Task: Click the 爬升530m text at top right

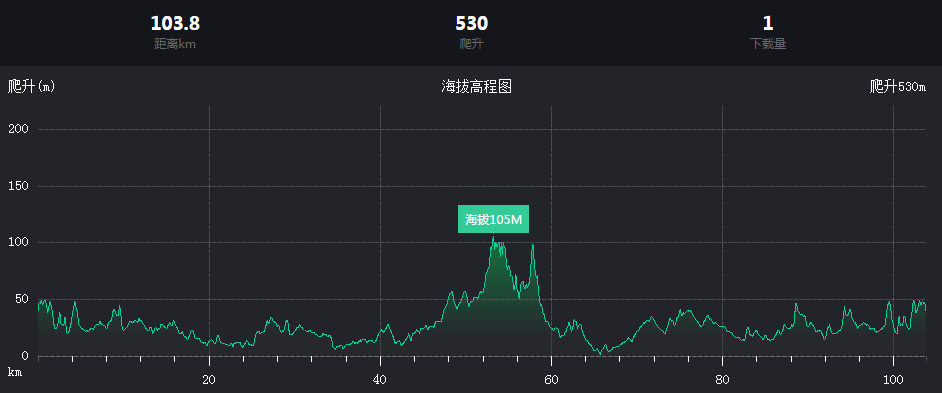Action: 898,87
